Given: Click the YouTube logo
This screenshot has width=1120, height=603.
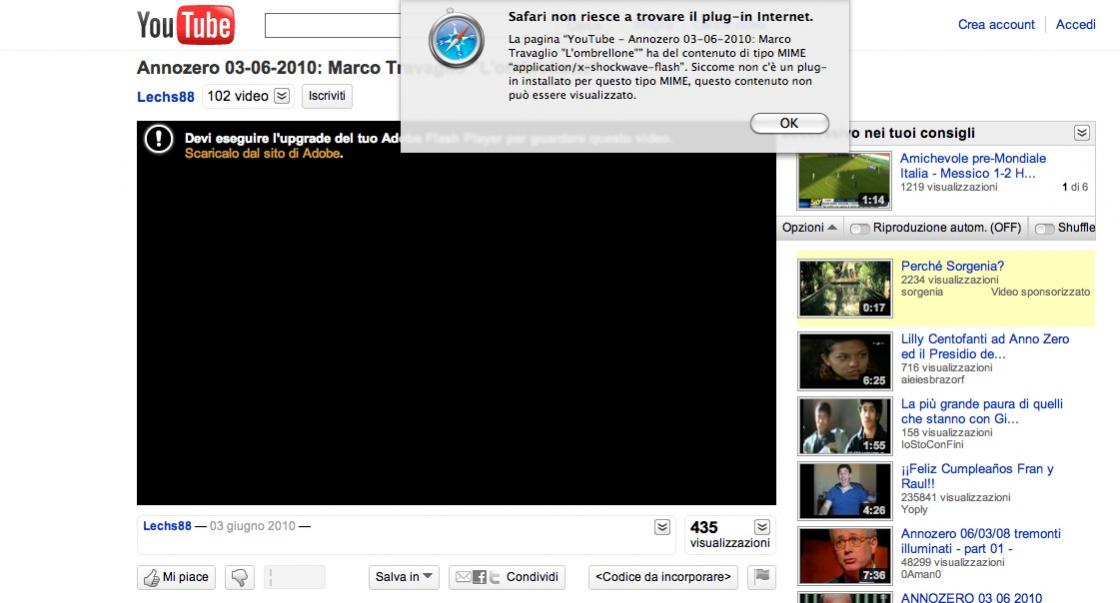Looking at the screenshot, I should [x=186, y=25].
